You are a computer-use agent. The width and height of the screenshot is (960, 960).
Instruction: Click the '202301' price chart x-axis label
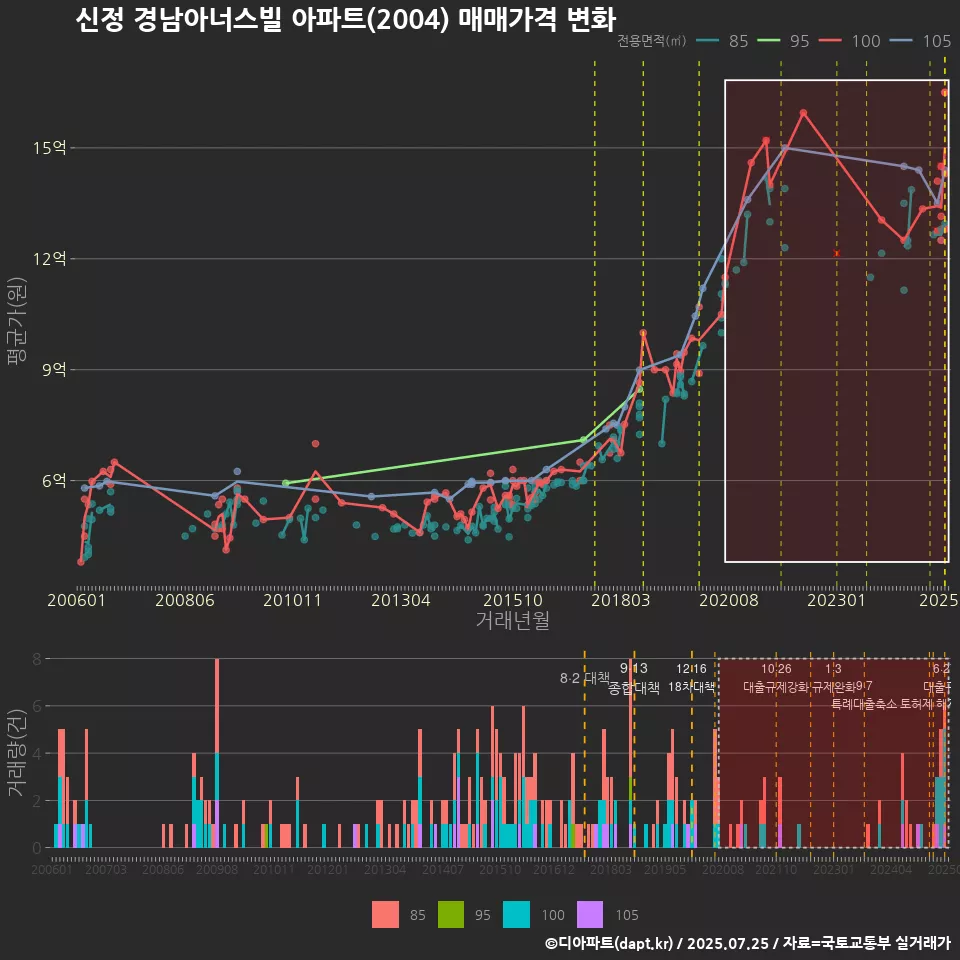tap(837, 600)
